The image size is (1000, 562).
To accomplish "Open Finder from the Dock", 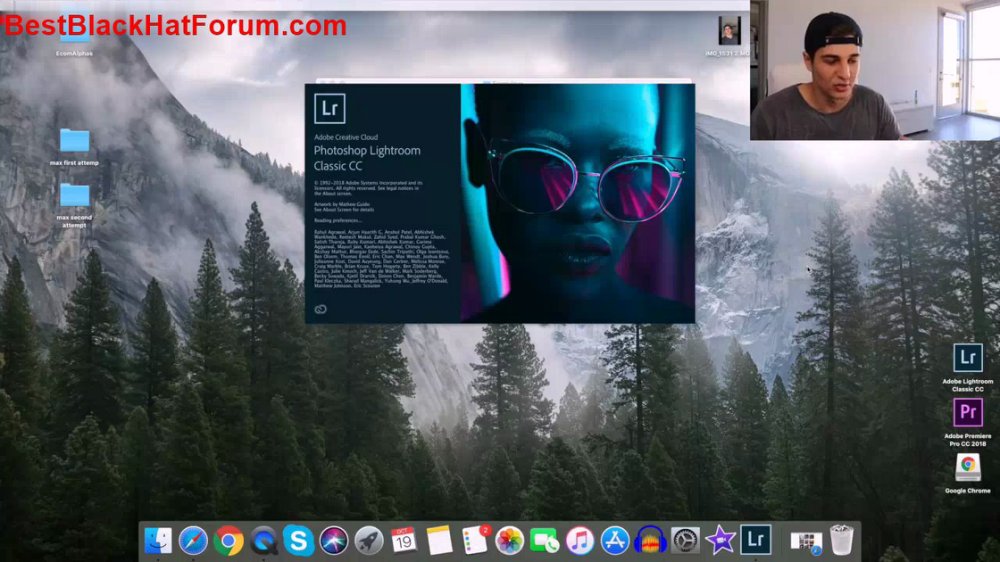I will pyautogui.click(x=158, y=541).
